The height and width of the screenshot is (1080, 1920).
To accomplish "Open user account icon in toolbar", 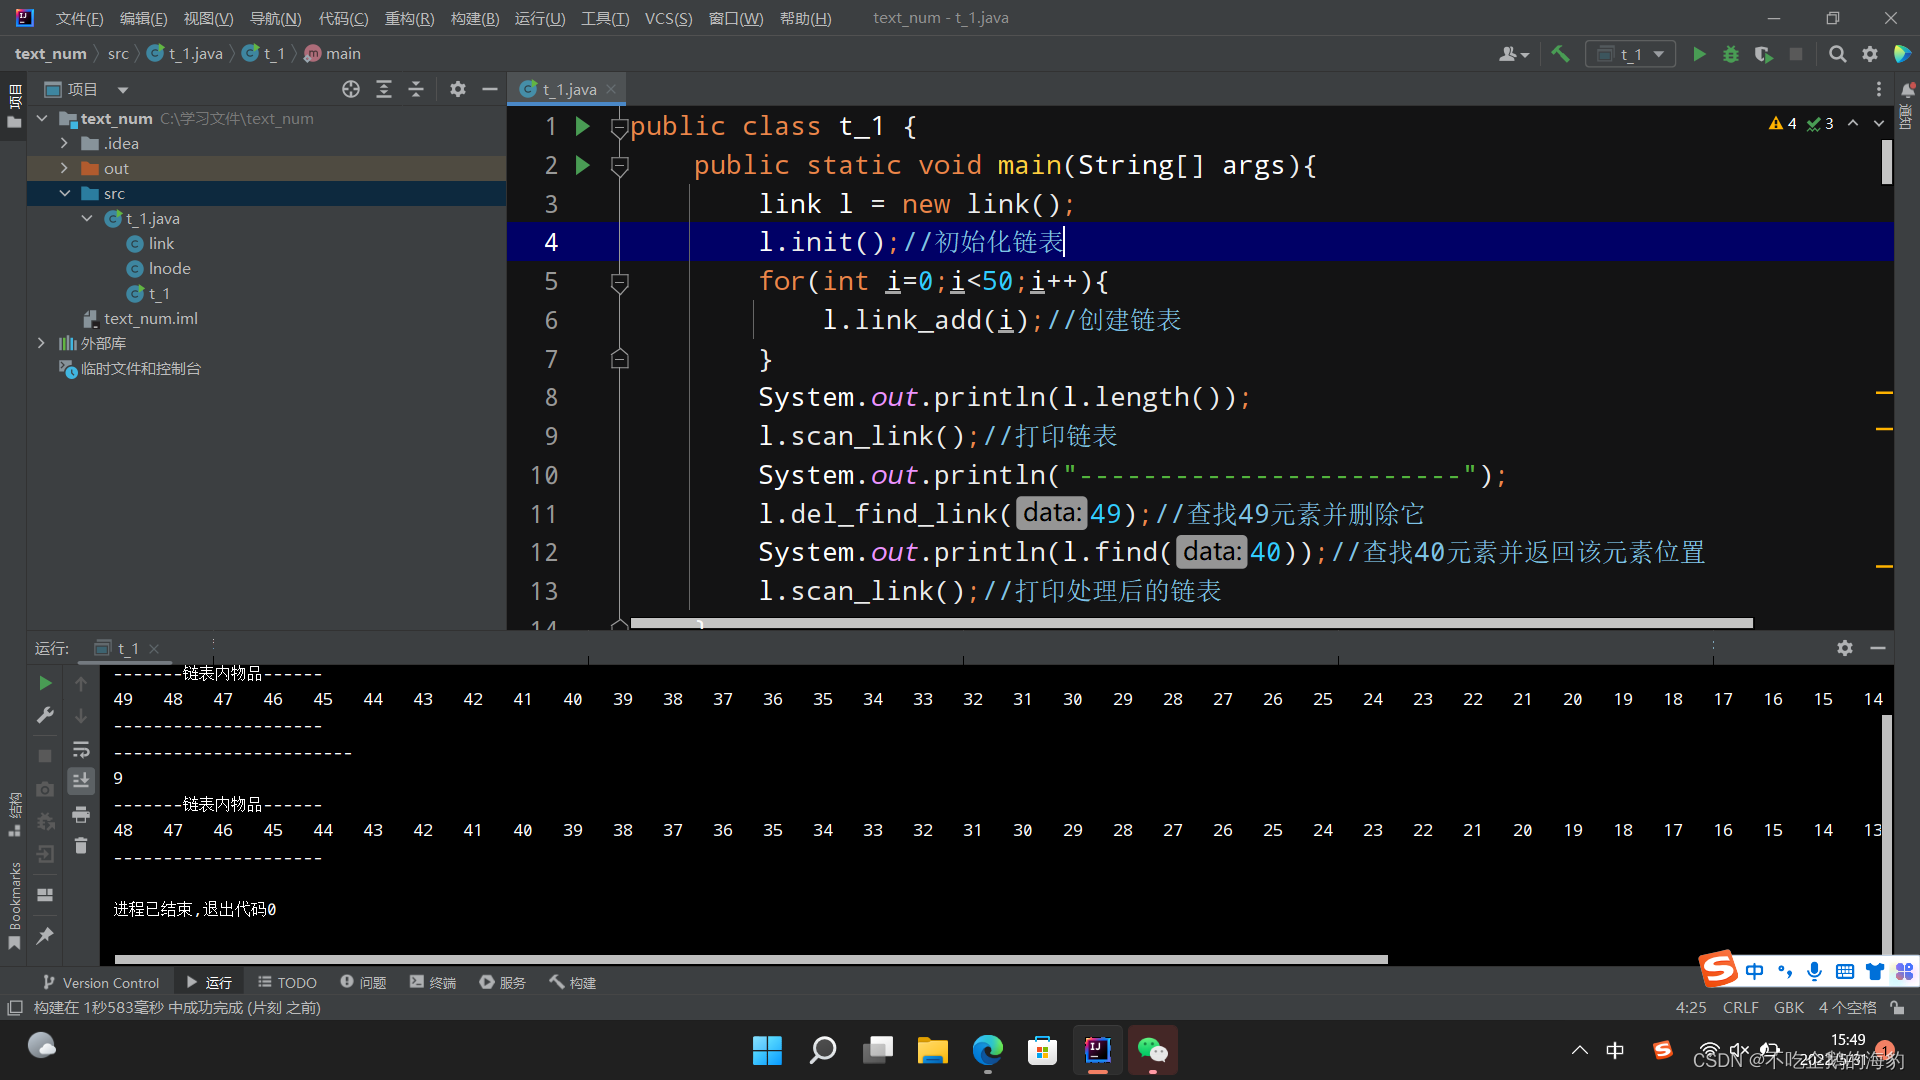I will pos(1513,54).
